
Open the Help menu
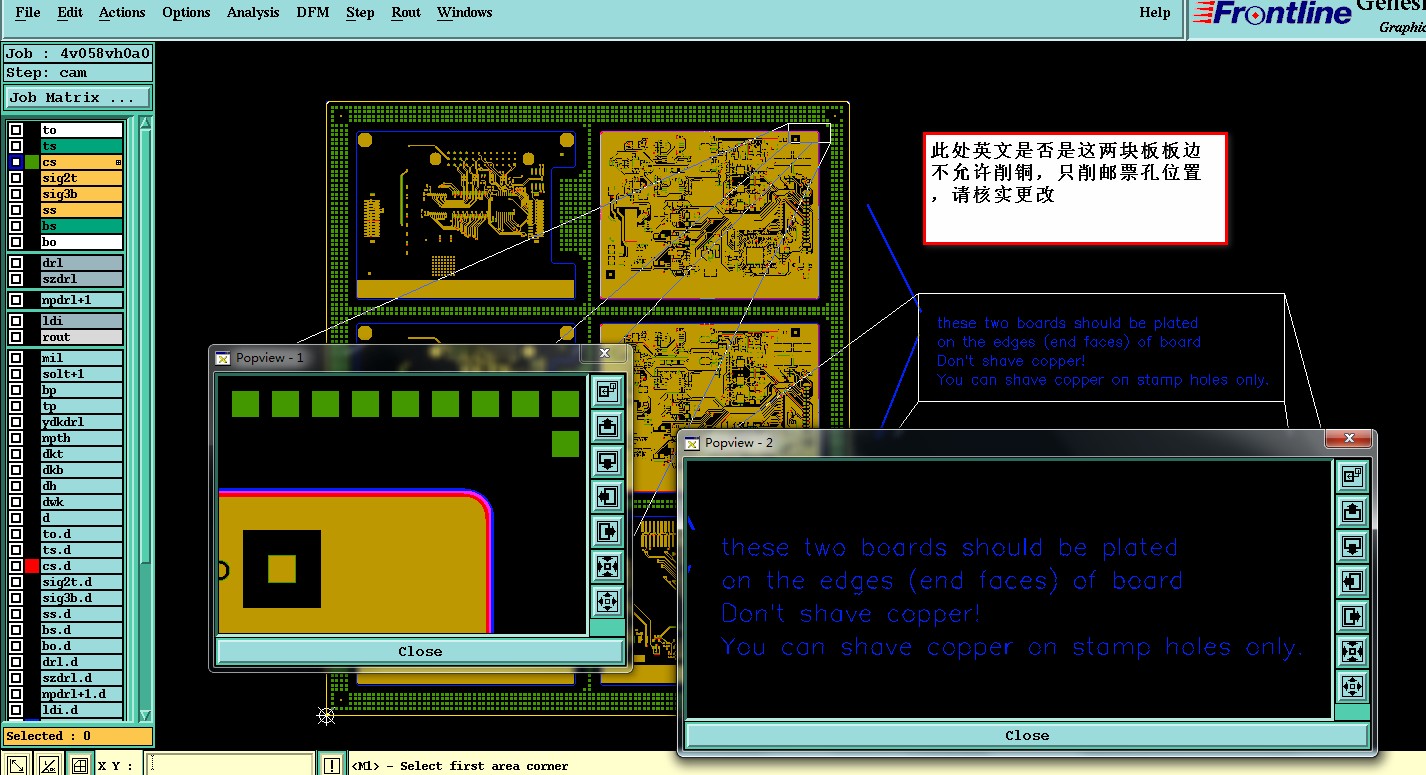pos(1155,13)
